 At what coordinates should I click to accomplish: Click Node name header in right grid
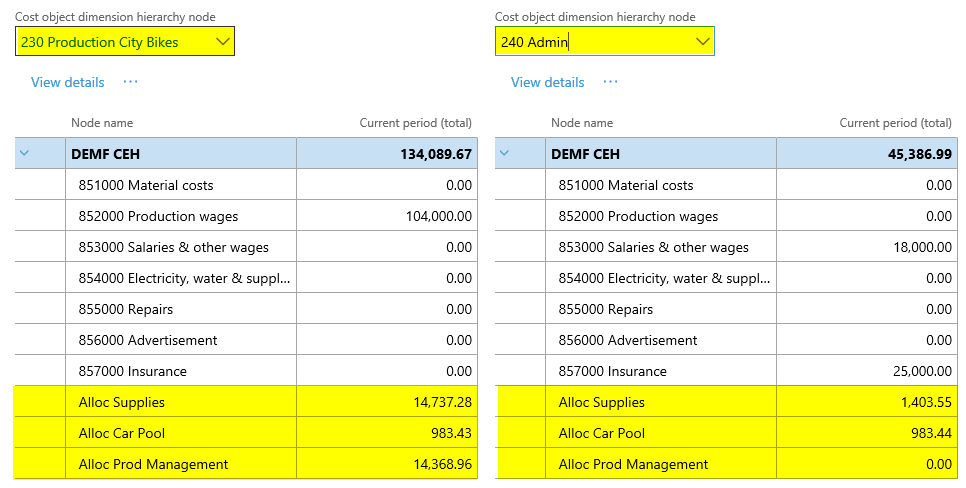(x=582, y=123)
